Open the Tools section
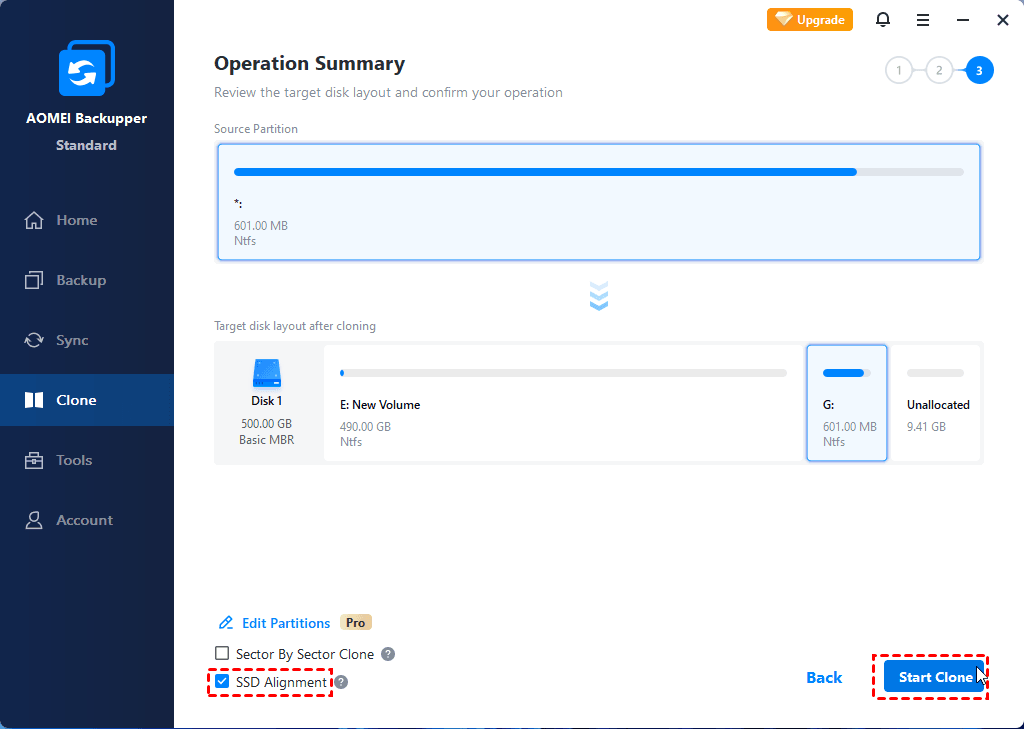1024x729 pixels. click(87, 460)
